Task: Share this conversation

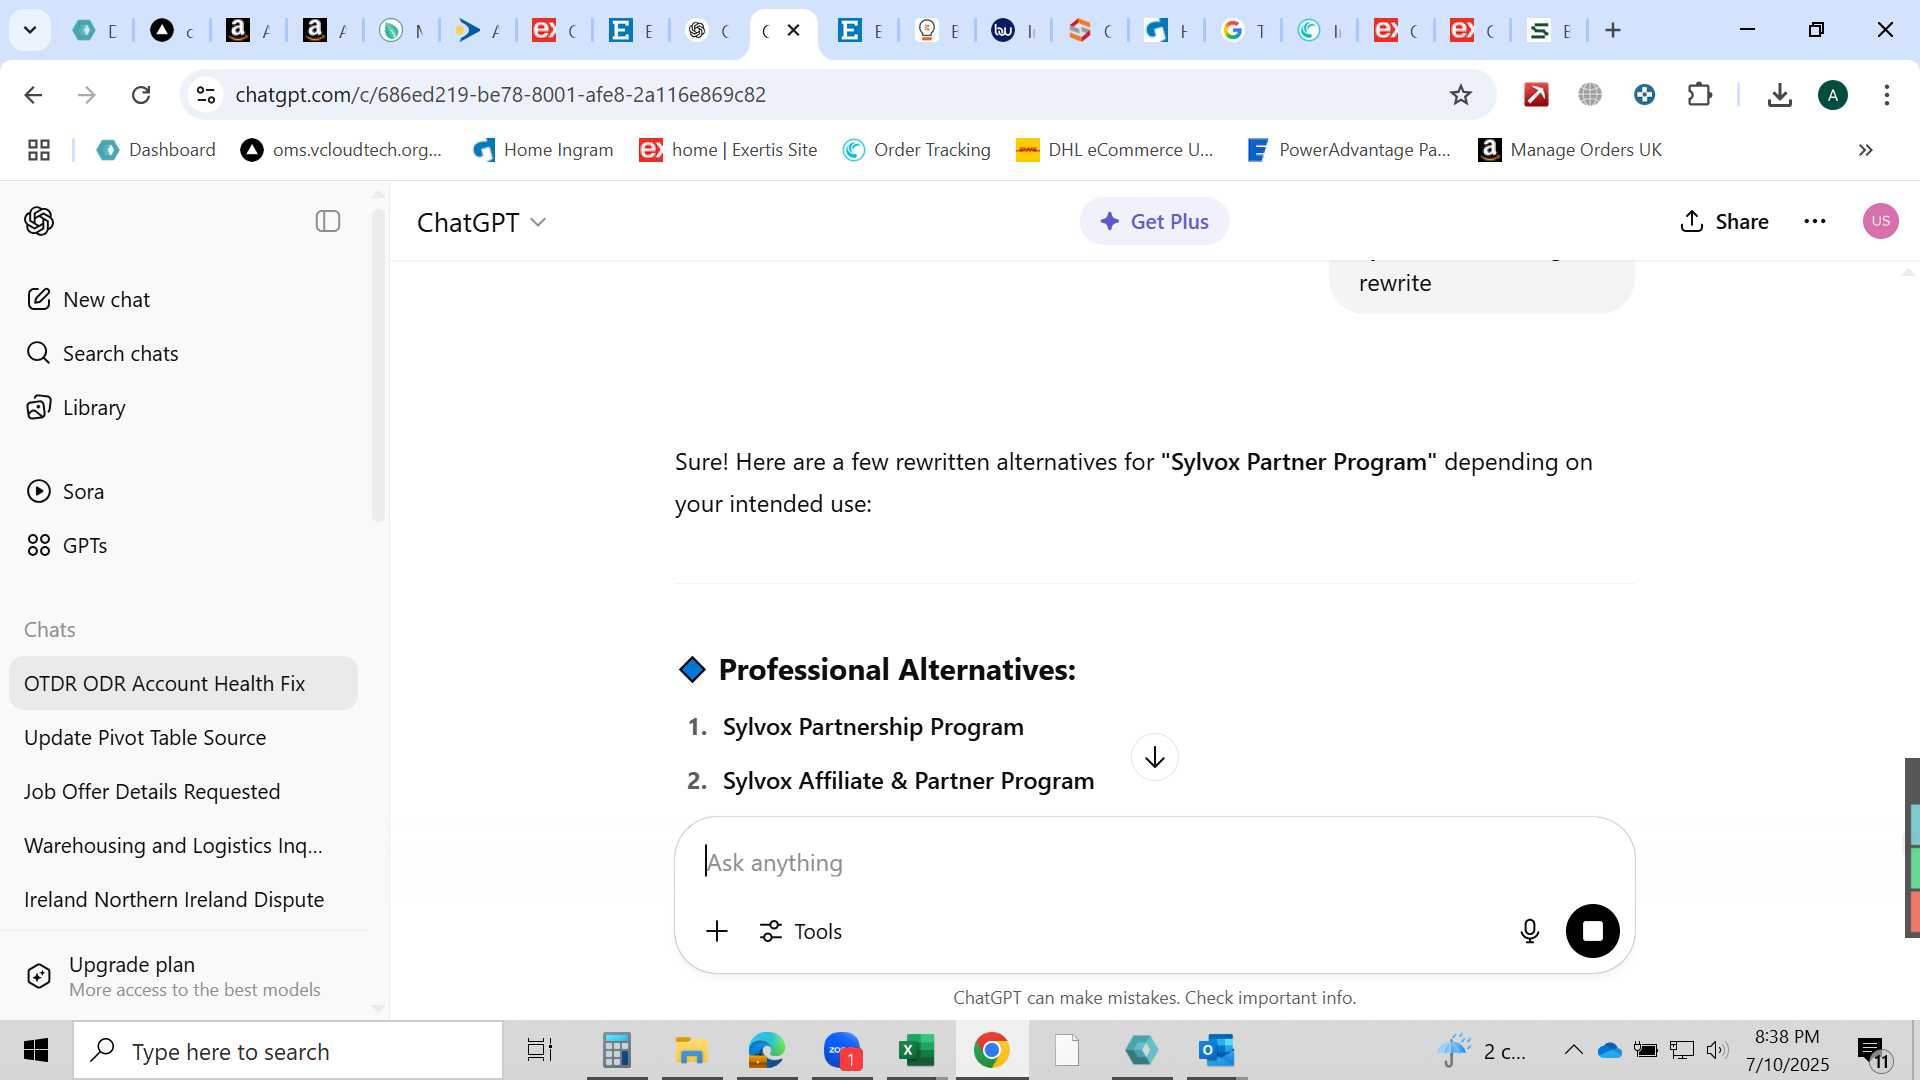Action: (x=1724, y=221)
